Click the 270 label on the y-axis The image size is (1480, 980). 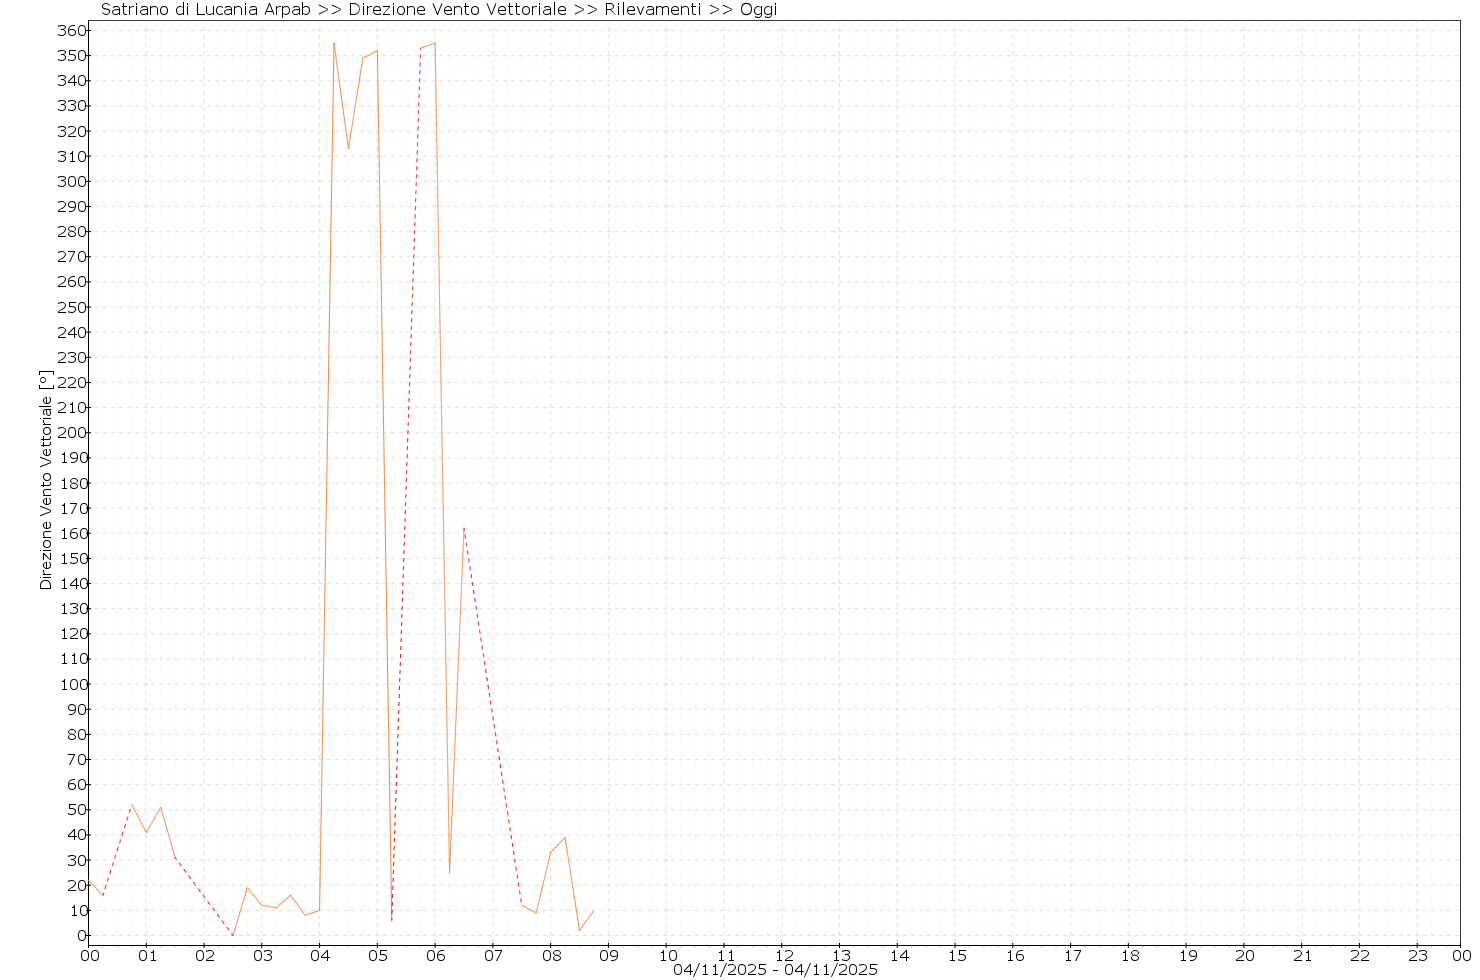coord(70,257)
